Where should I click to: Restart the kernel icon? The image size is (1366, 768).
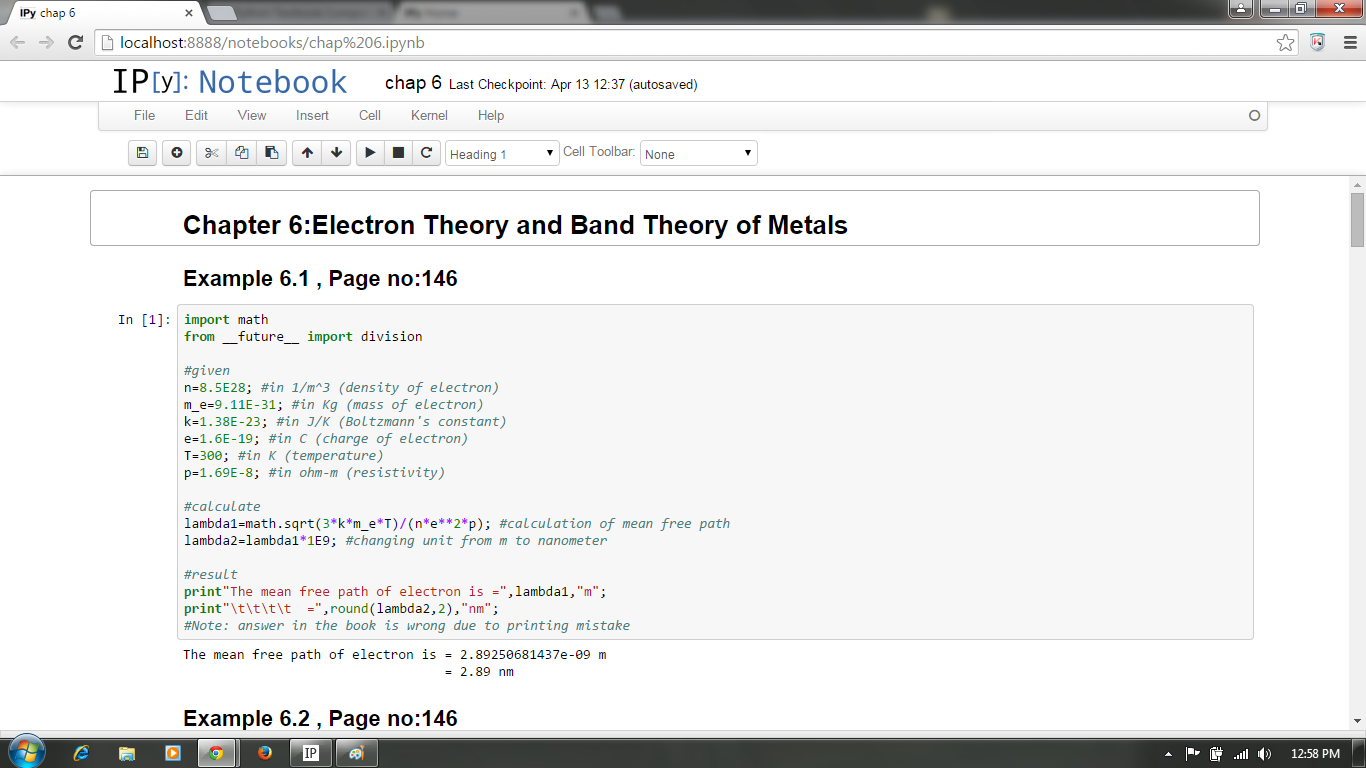point(426,153)
